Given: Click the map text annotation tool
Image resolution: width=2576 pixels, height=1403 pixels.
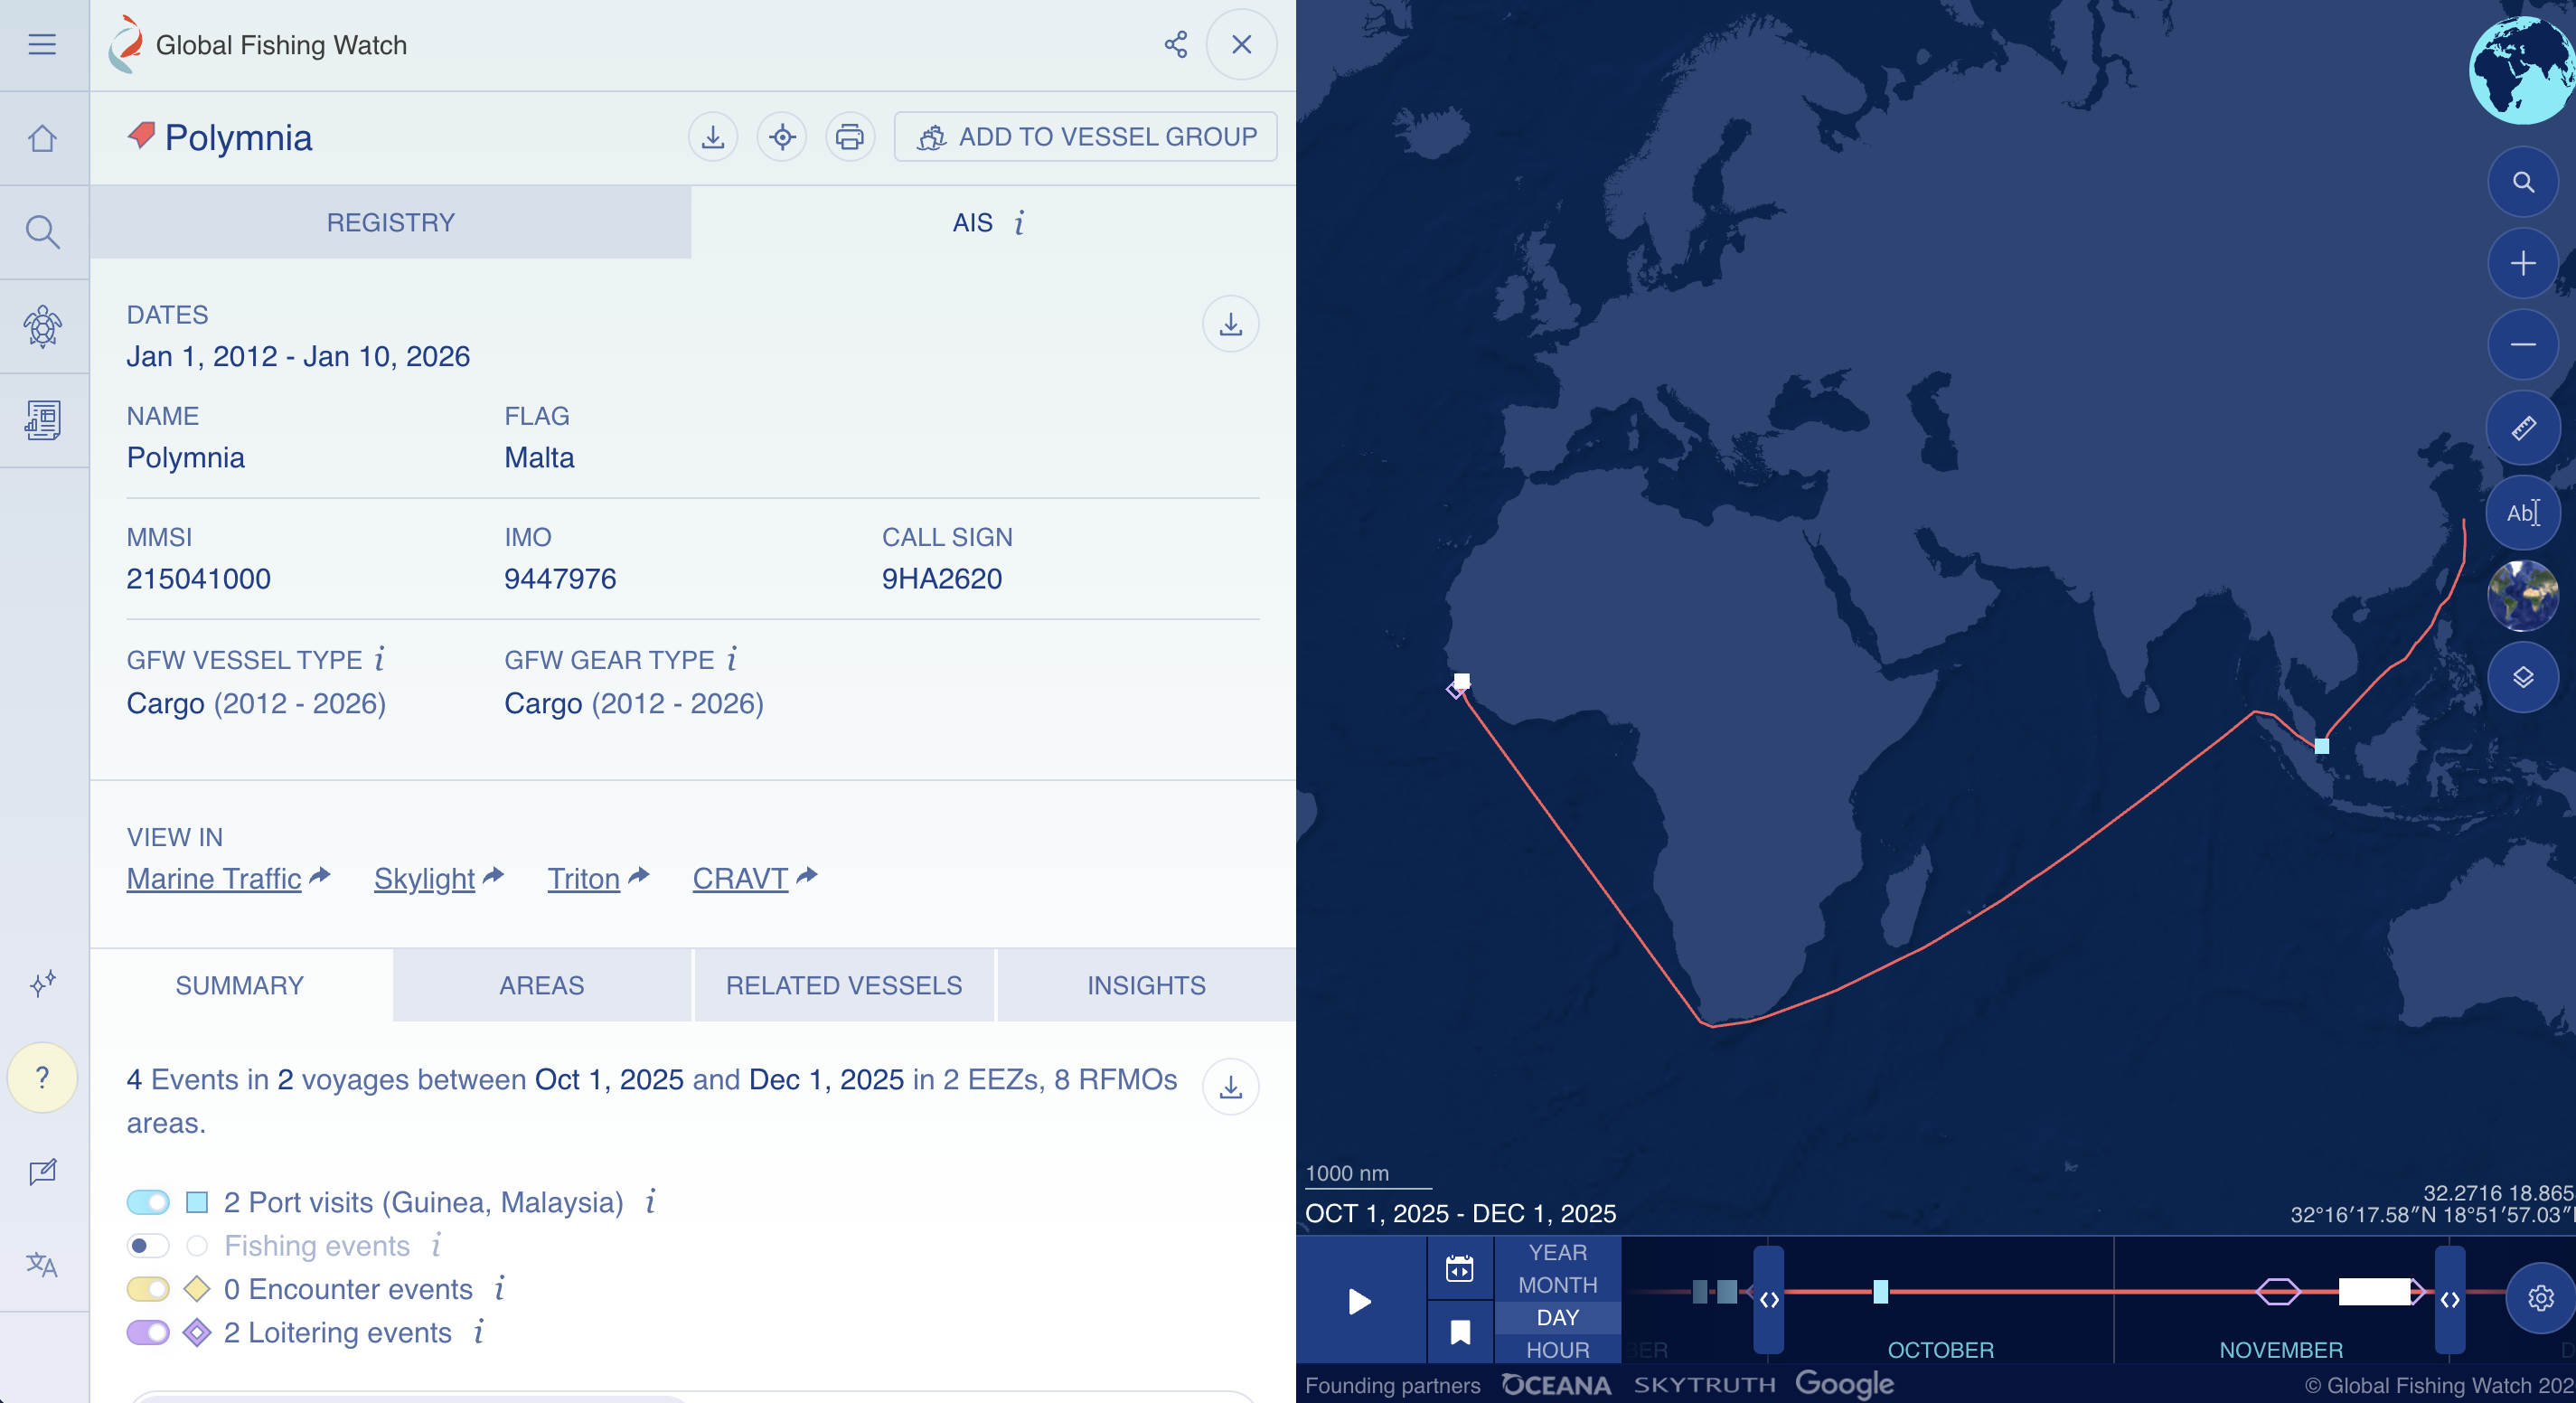Looking at the screenshot, I should point(2522,513).
